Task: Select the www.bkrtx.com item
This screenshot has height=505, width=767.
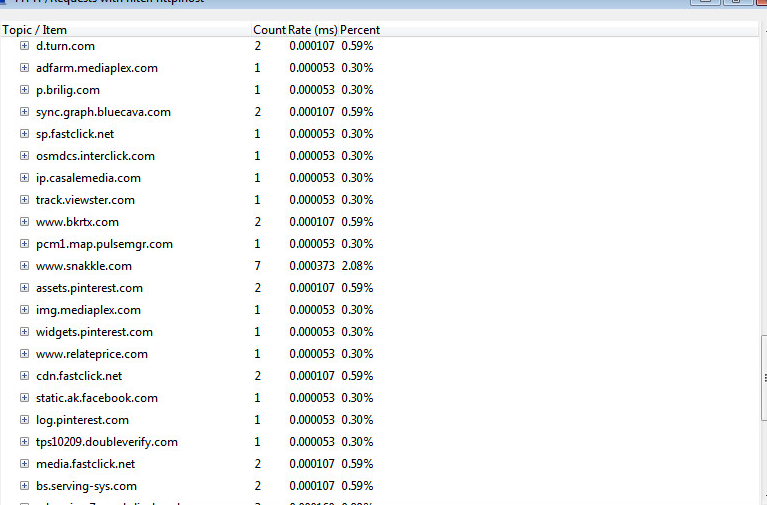Action: (x=77, y=222)
